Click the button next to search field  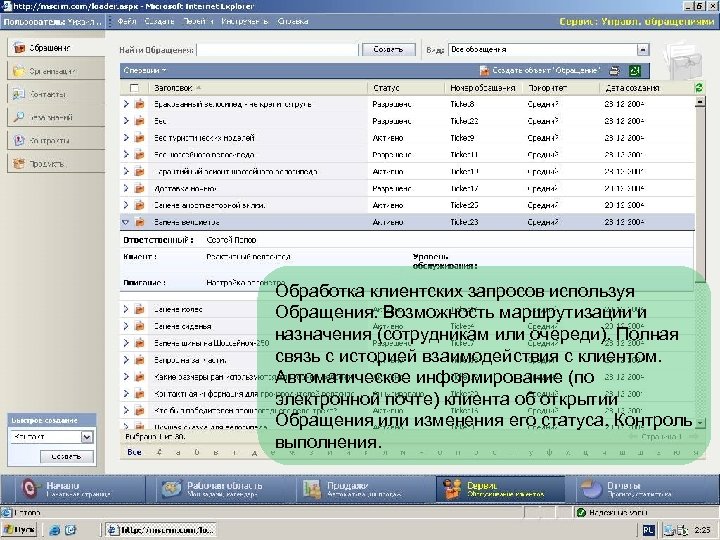click(388, 50)
